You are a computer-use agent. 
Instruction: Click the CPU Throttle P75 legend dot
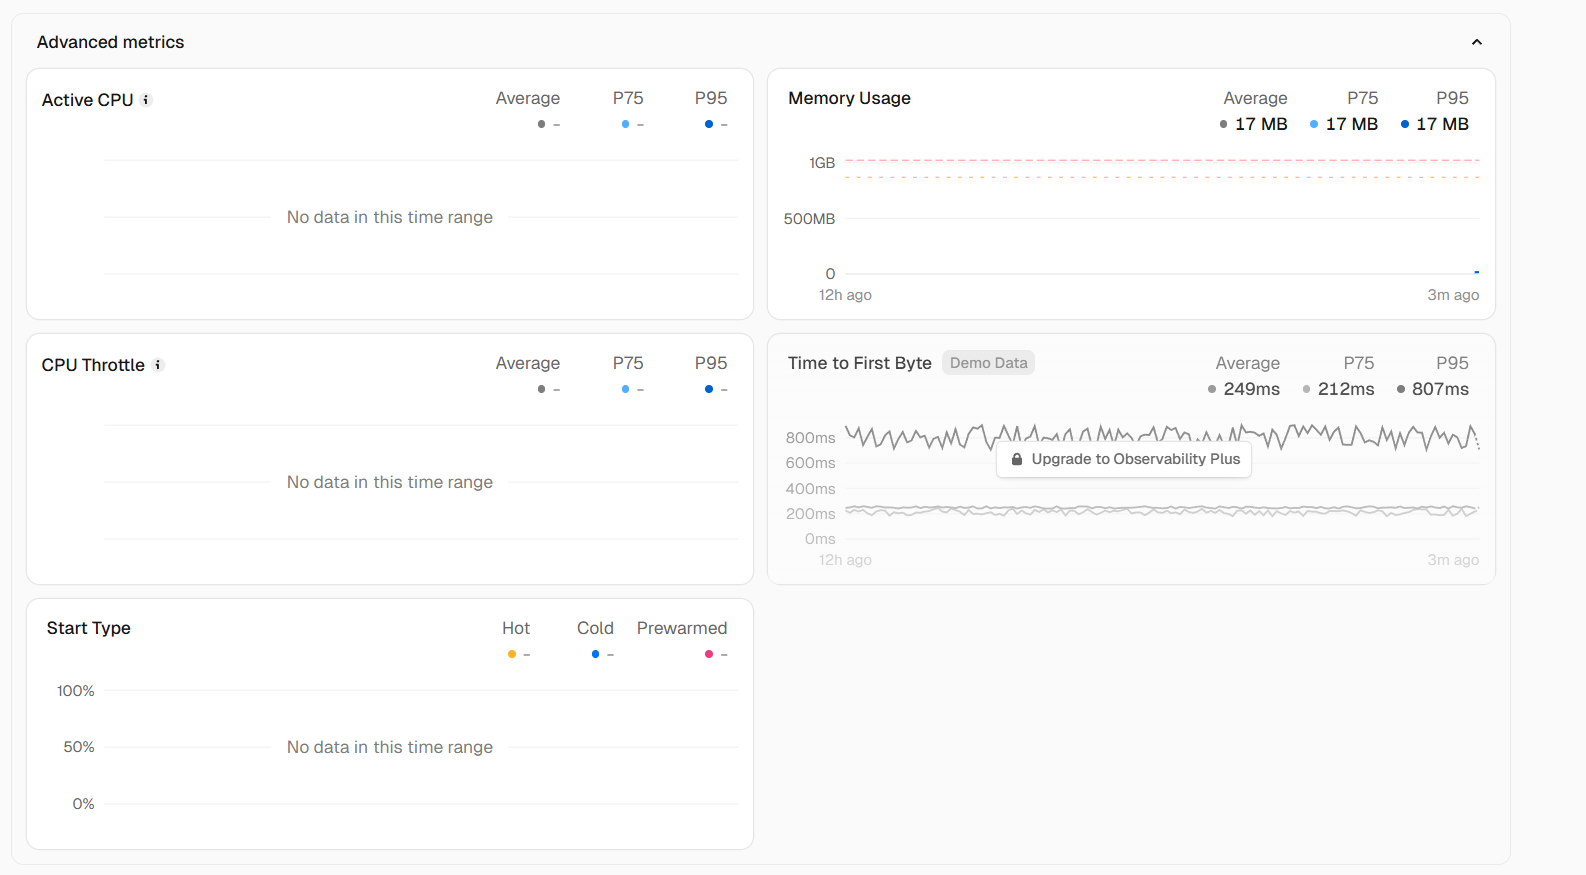tap(626, 389)
